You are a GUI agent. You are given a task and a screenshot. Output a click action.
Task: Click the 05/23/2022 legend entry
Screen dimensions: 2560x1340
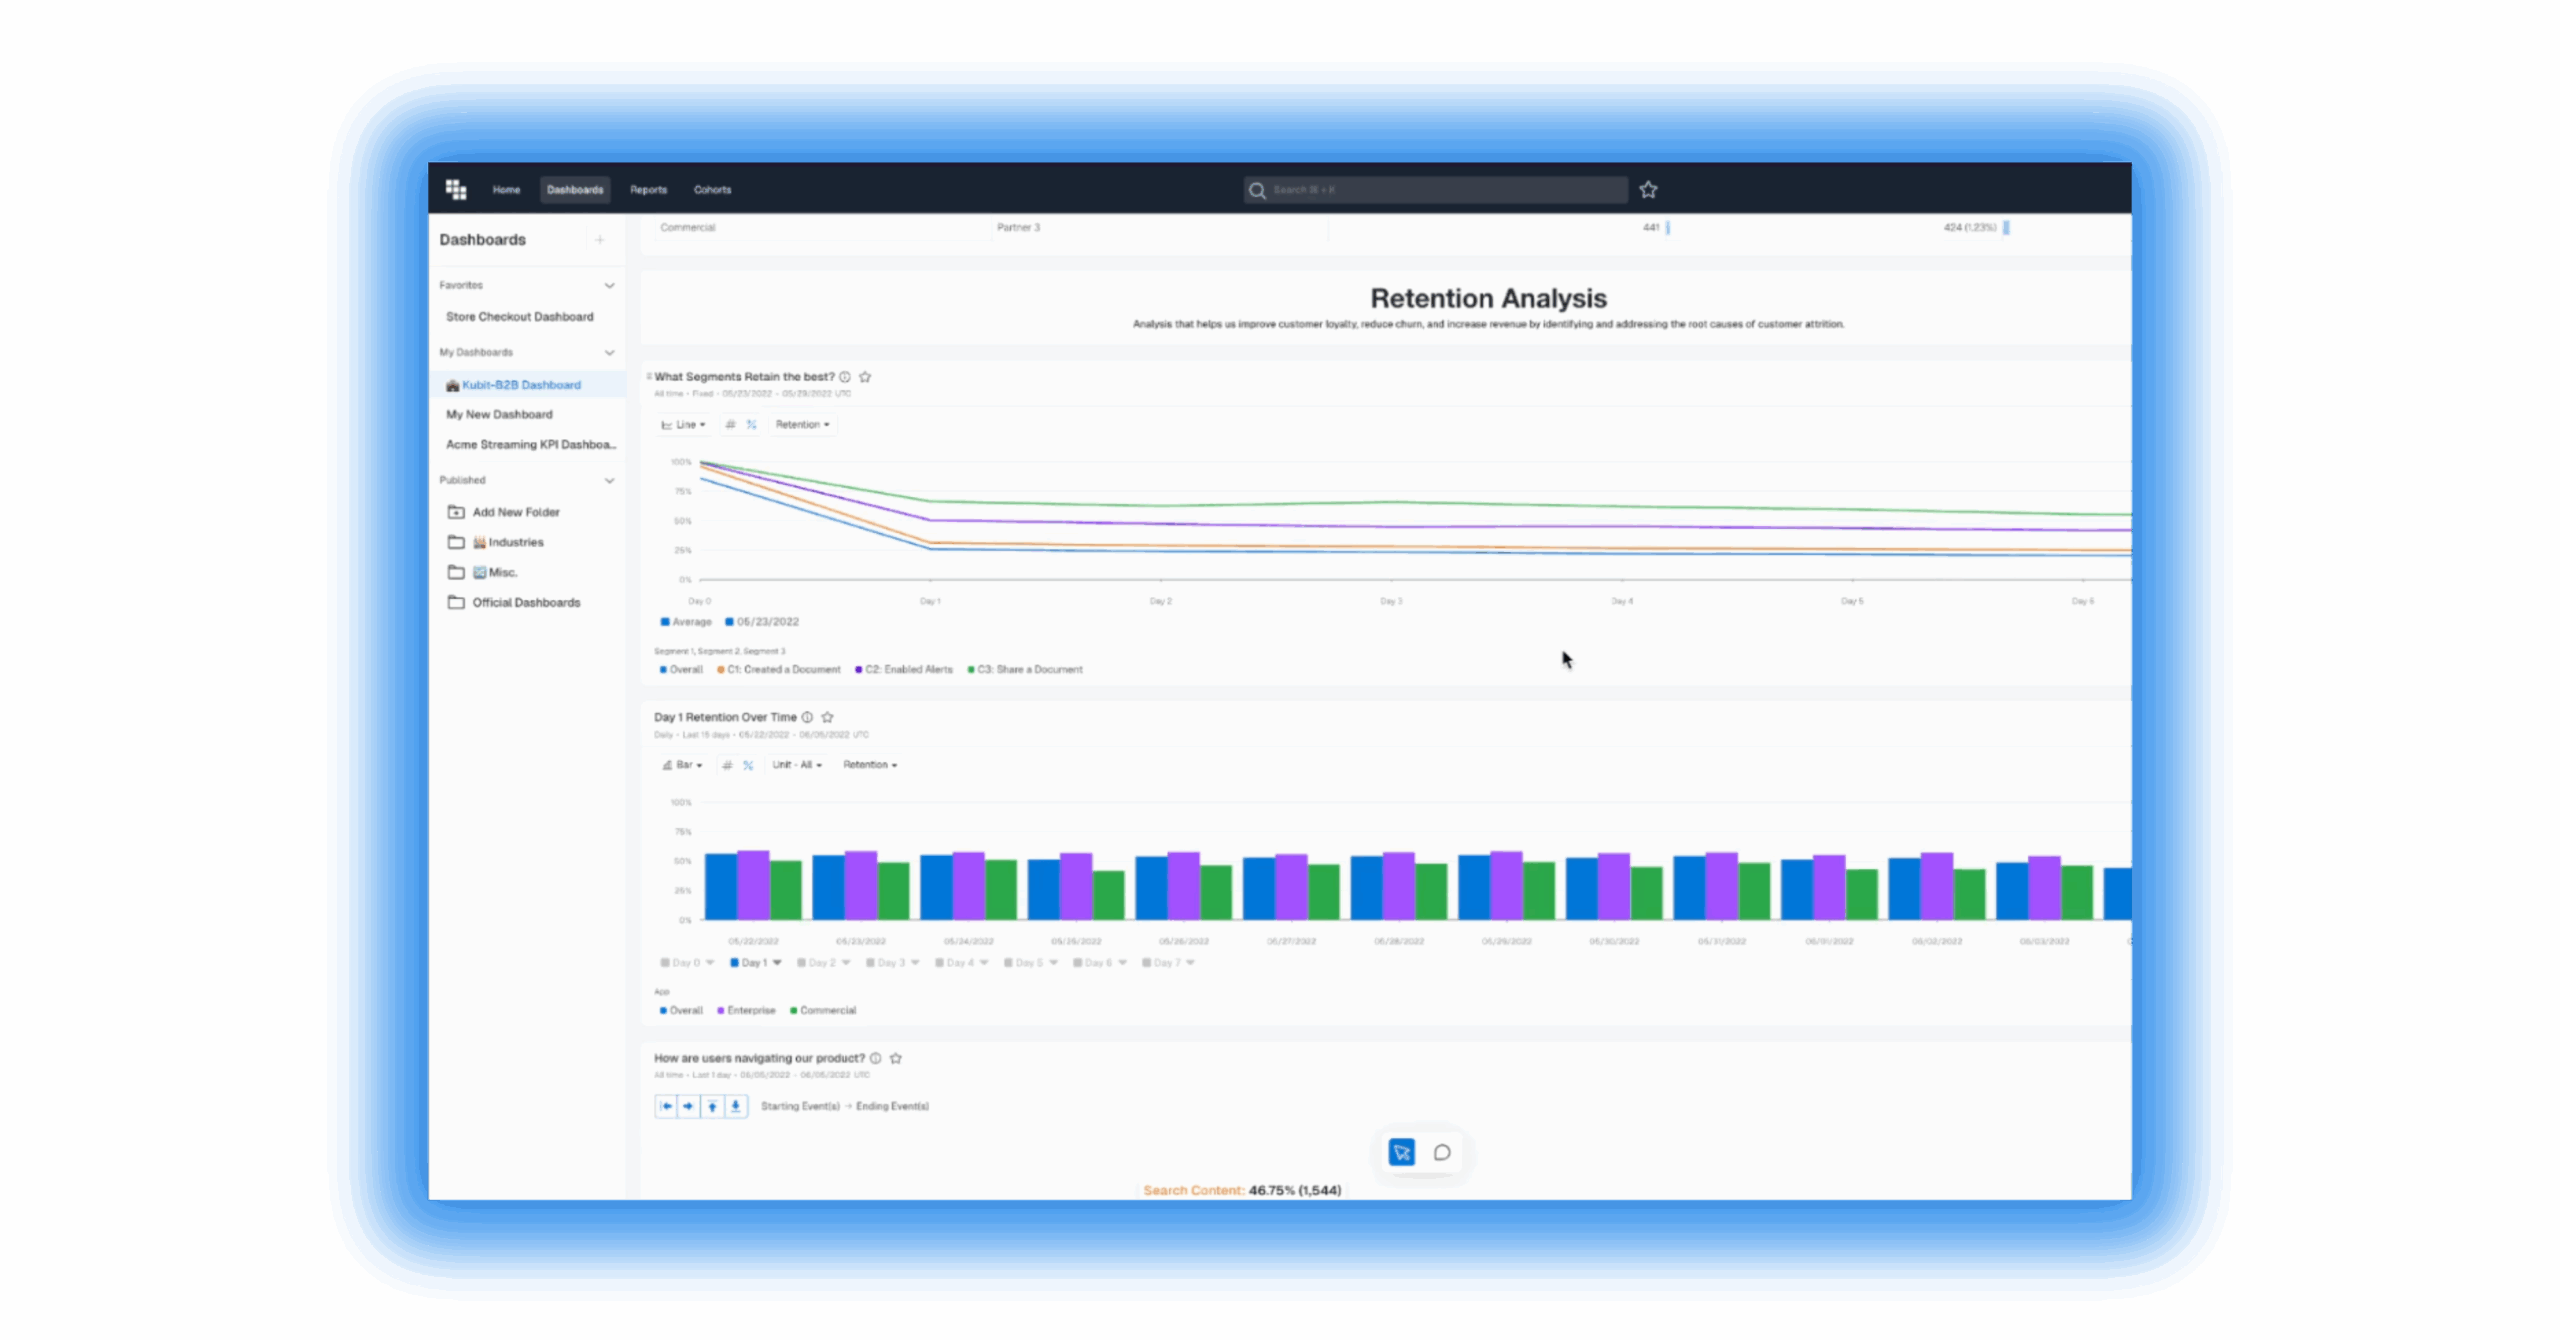762,622
